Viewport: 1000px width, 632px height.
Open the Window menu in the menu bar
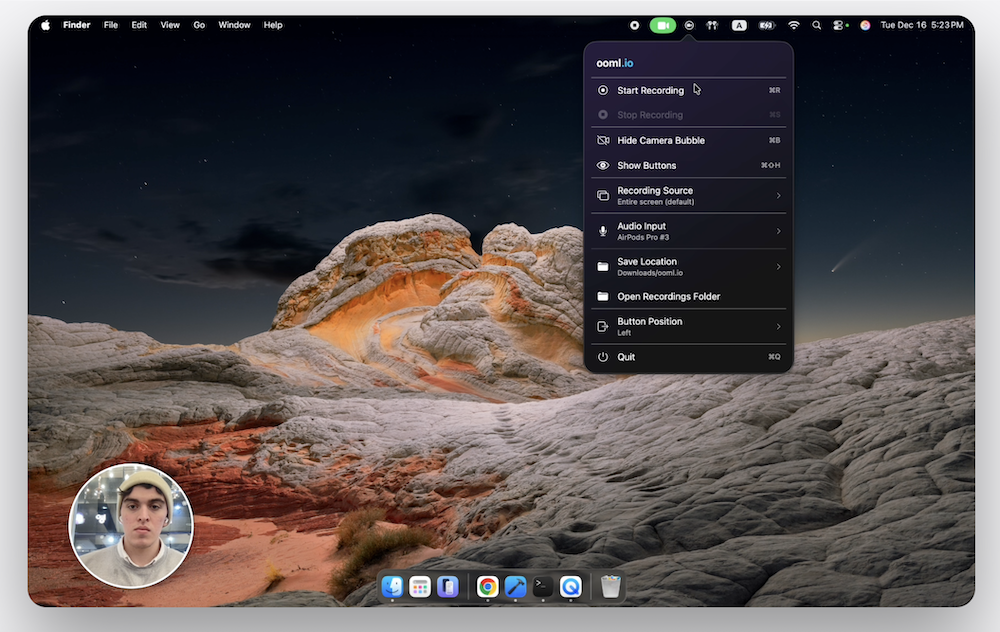click(234, 25)
